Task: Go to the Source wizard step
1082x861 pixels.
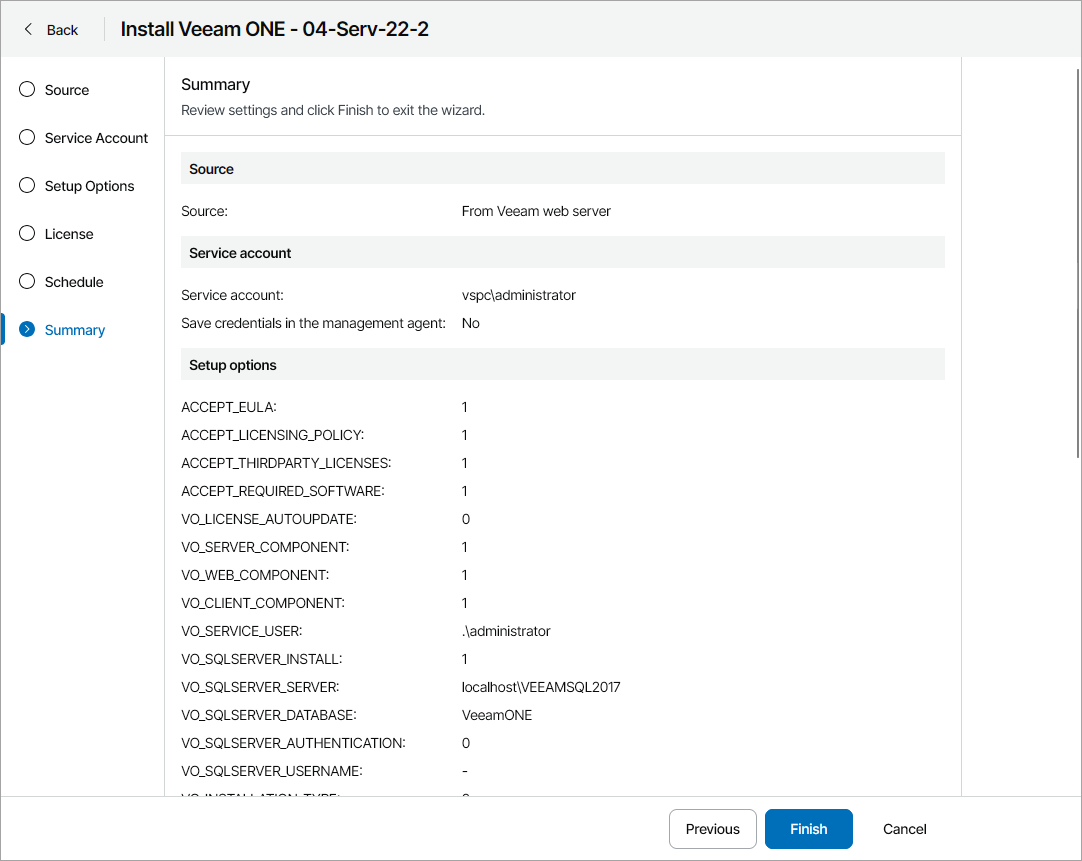Action: (x=67, y=90)
